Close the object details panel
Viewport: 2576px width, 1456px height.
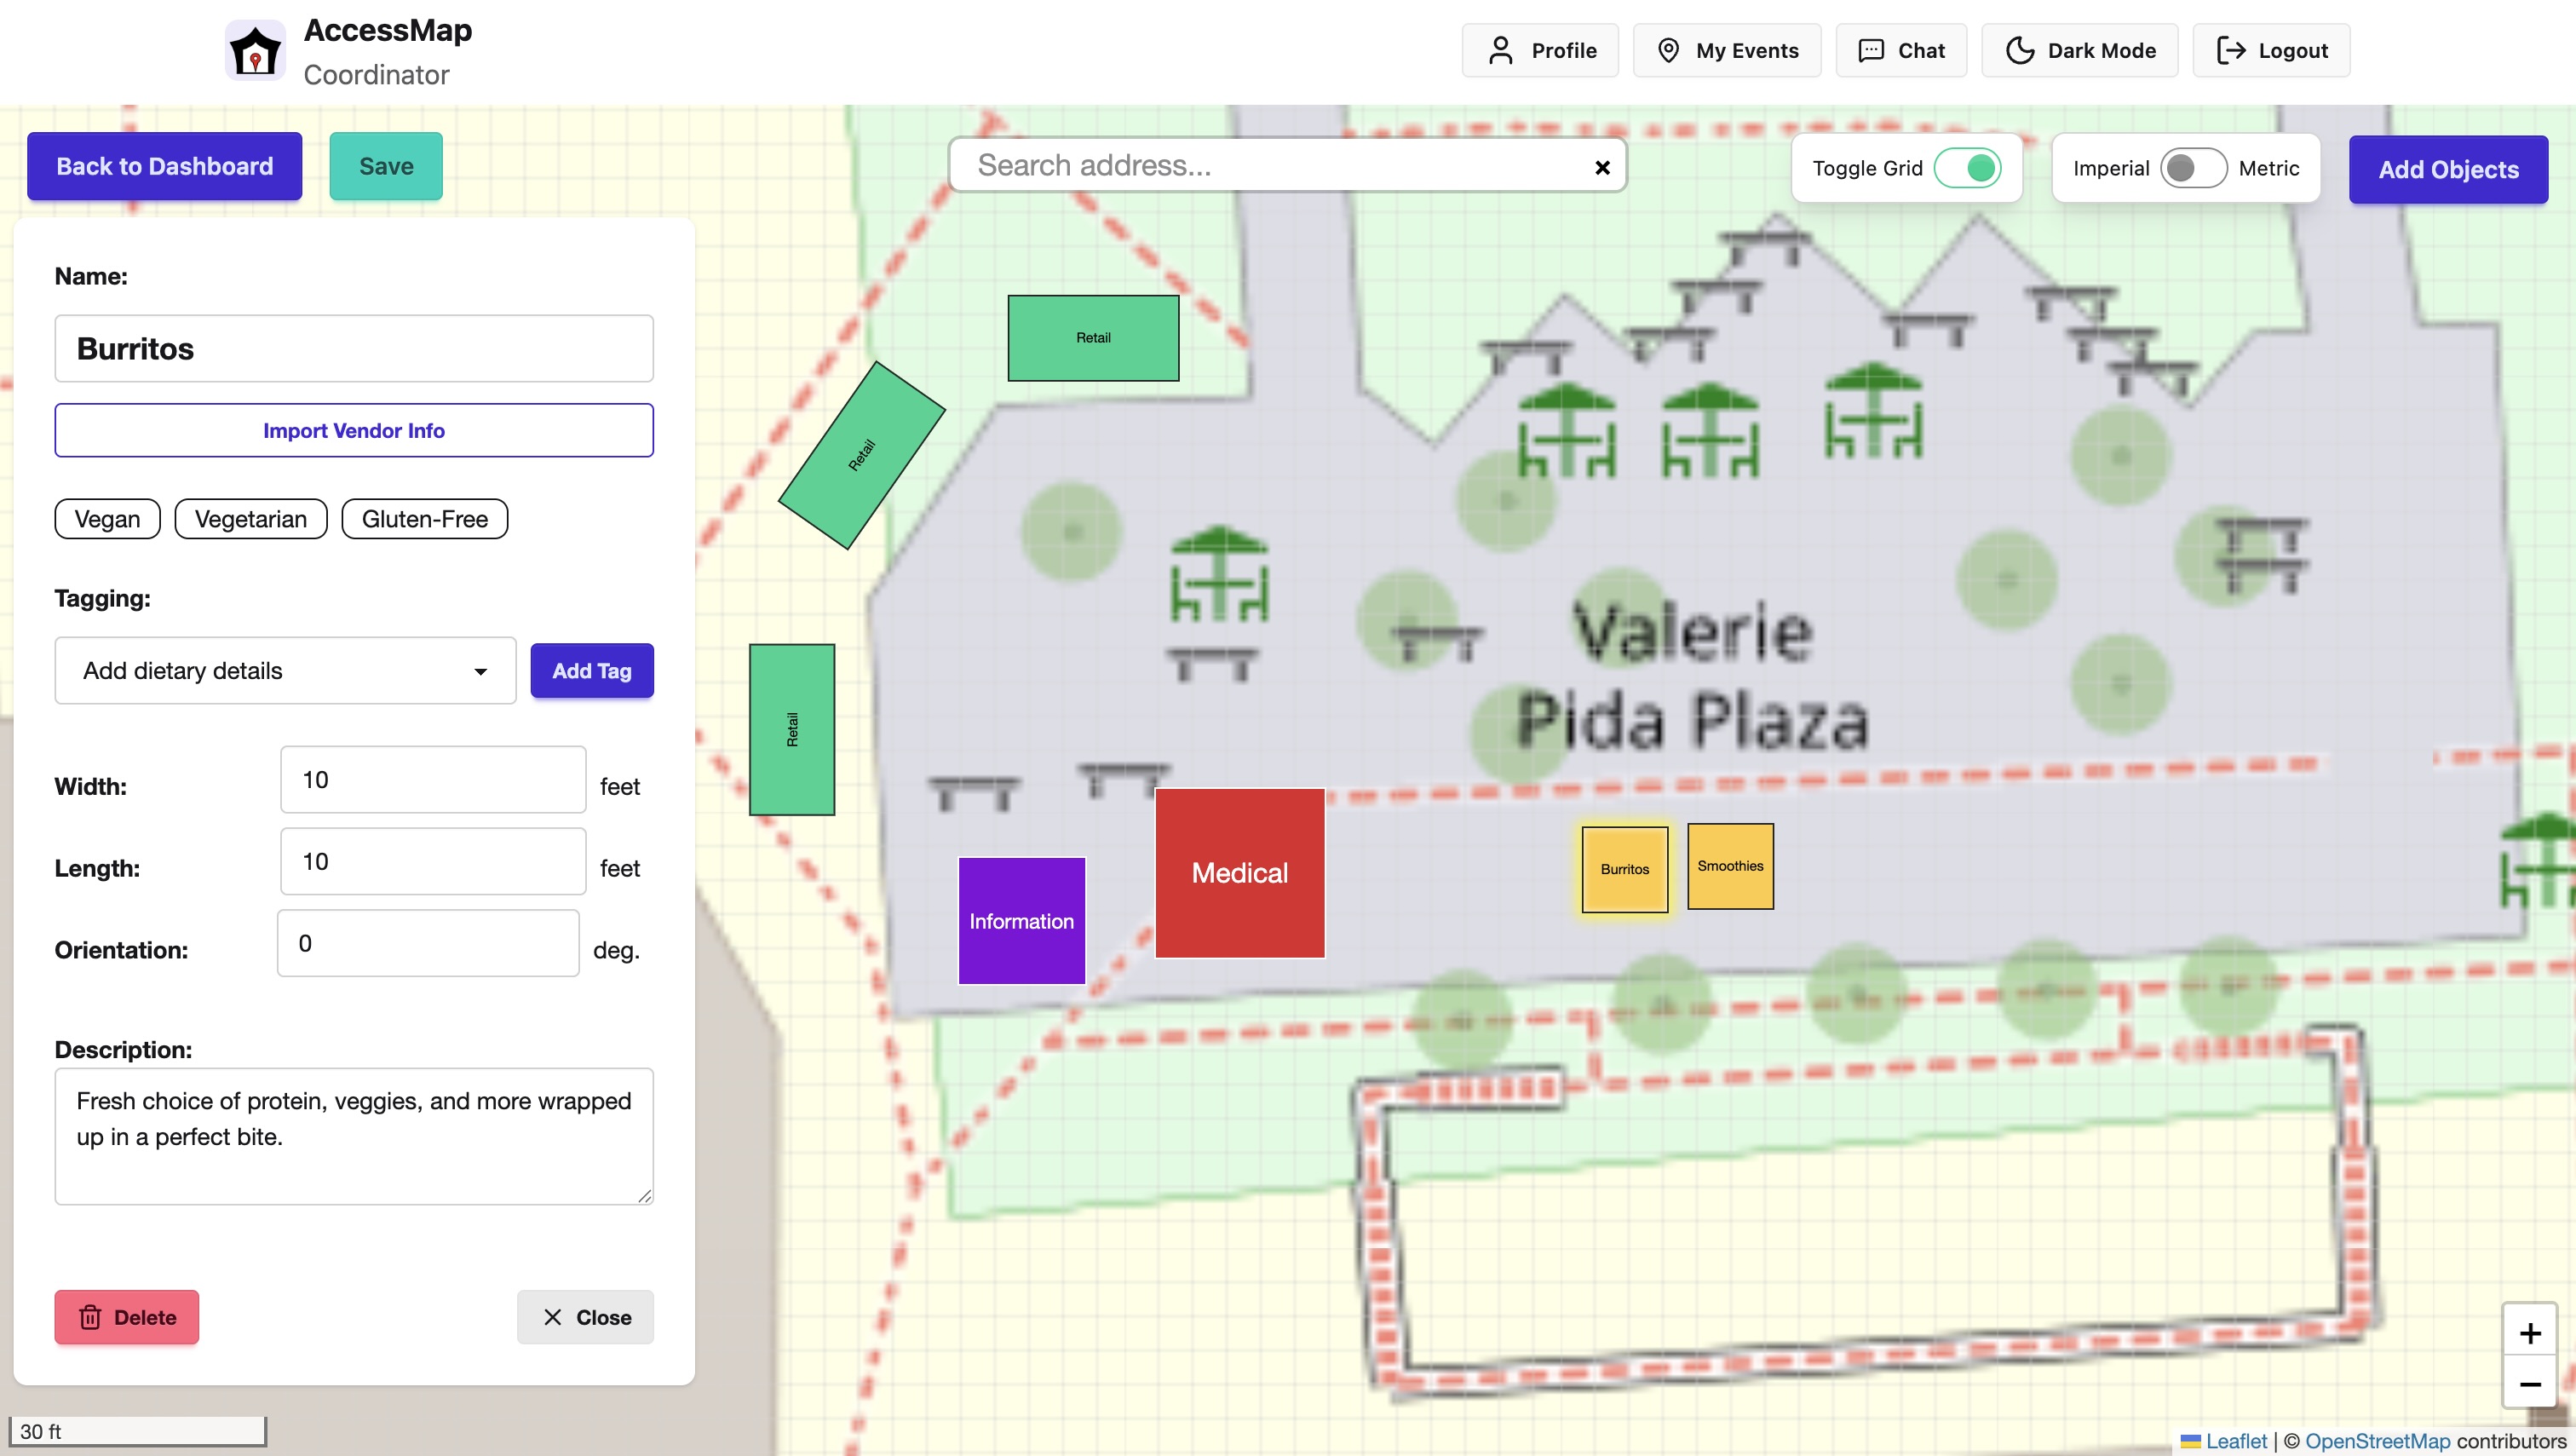(x=585, y=1317)
